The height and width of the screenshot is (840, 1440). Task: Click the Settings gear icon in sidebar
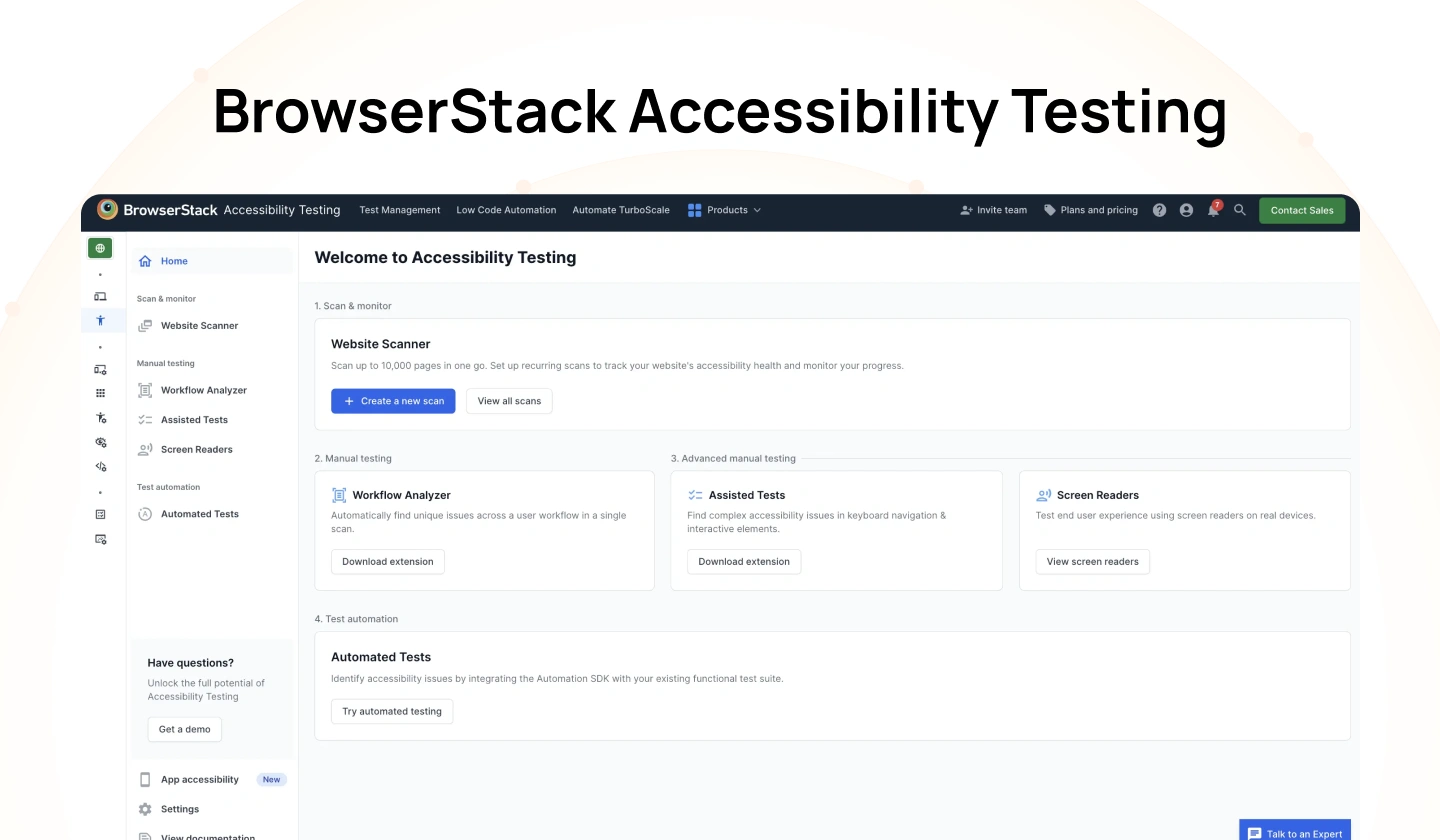[x=145, y=809]
